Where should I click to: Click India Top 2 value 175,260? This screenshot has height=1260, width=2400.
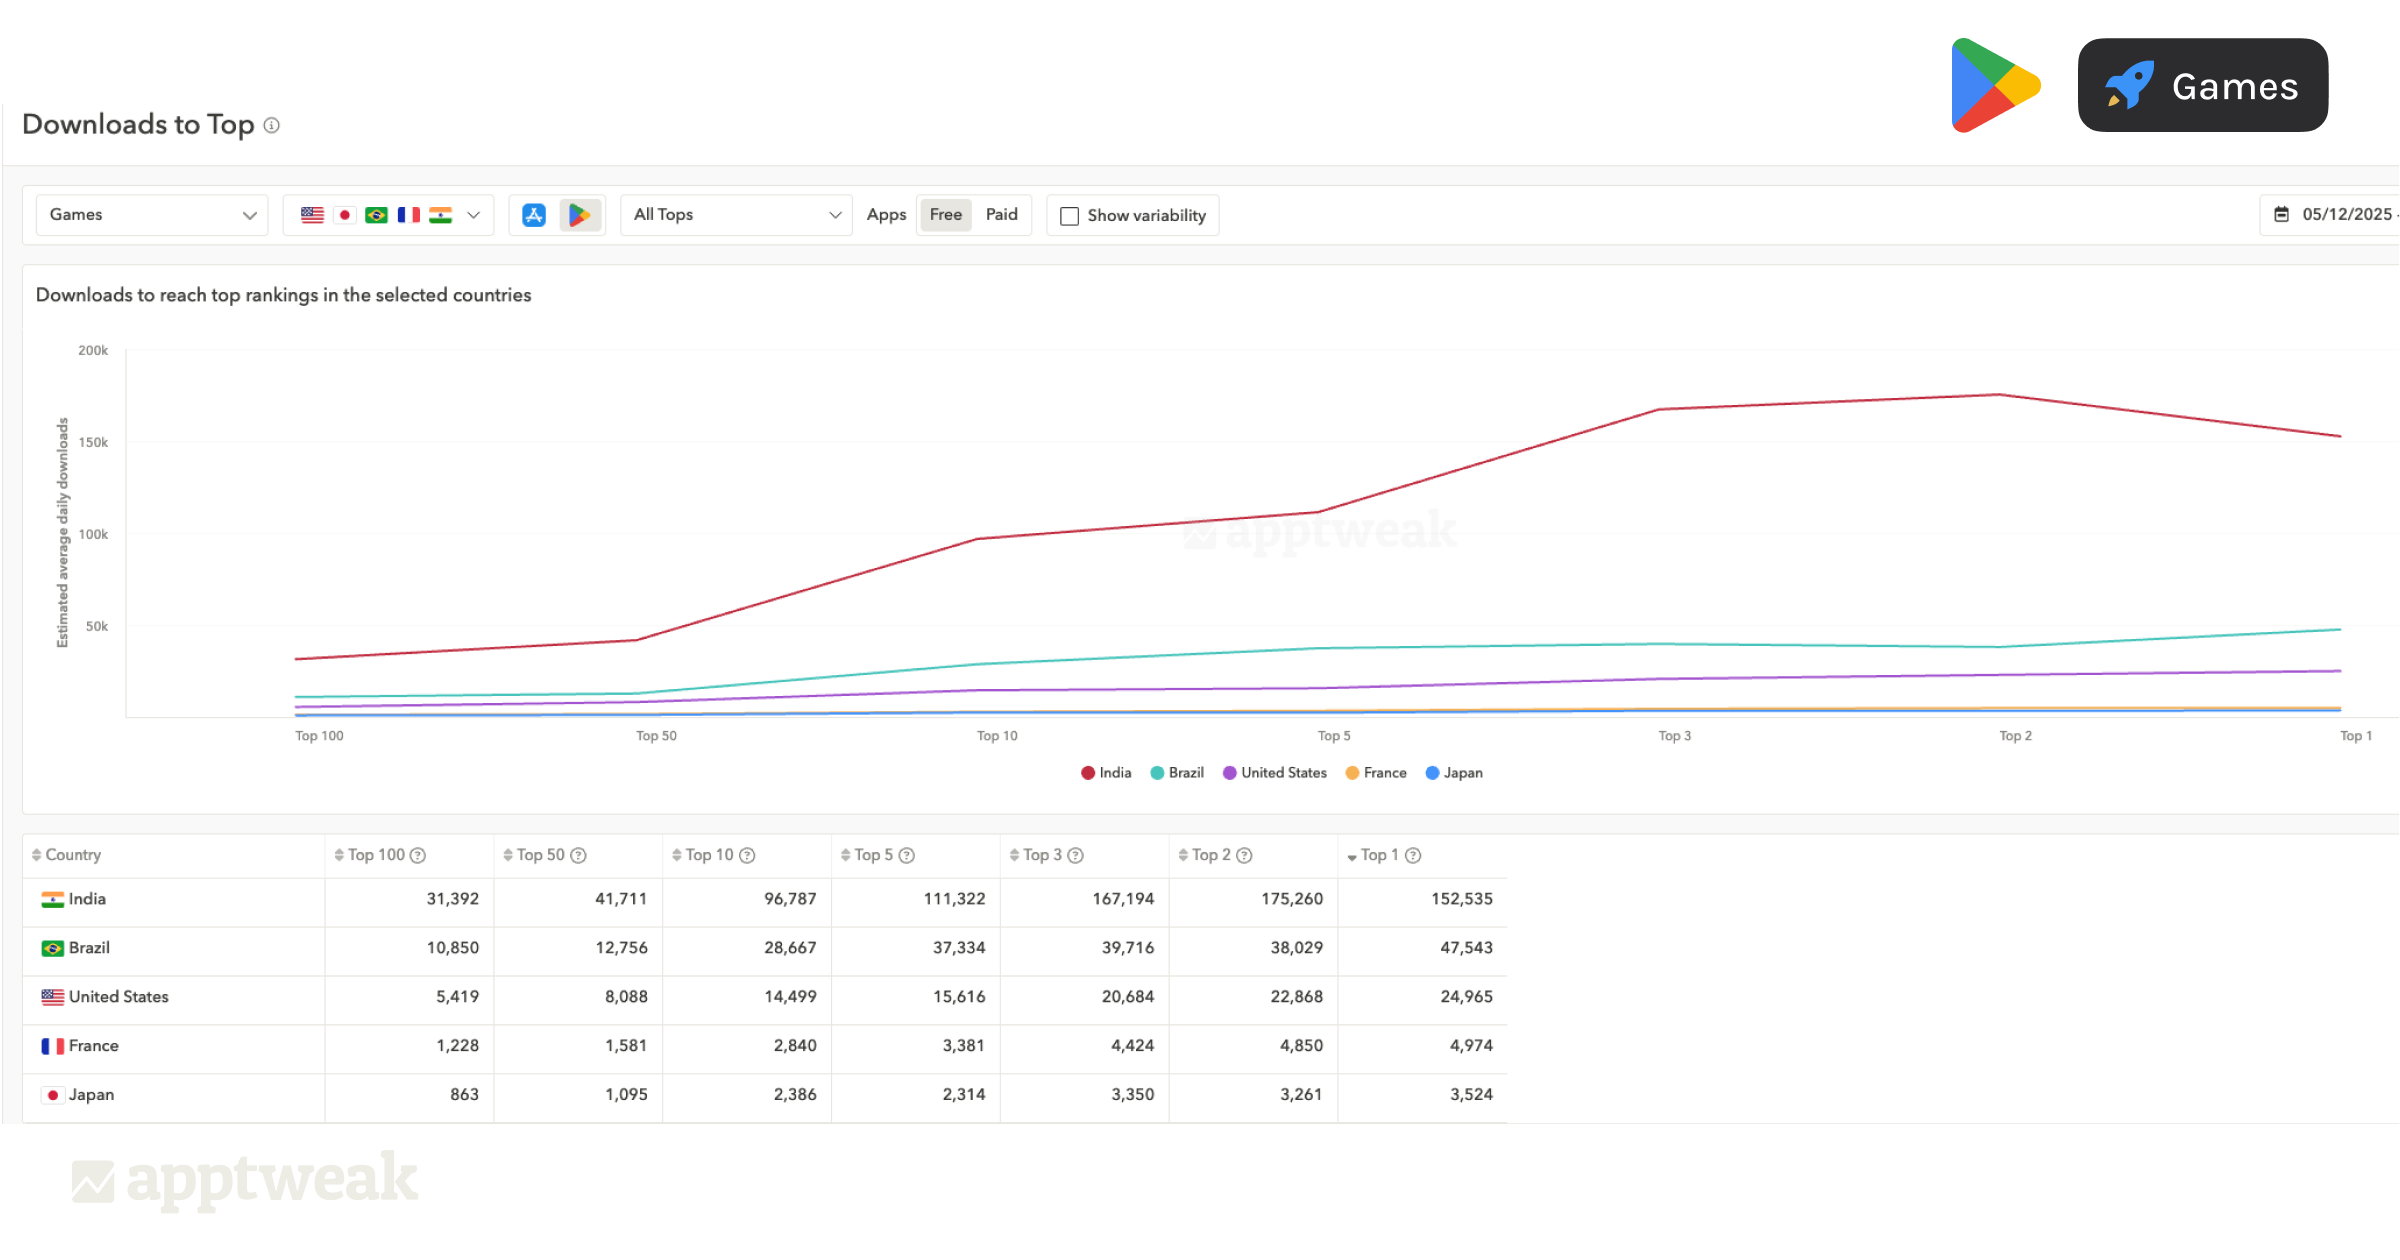1292,900
